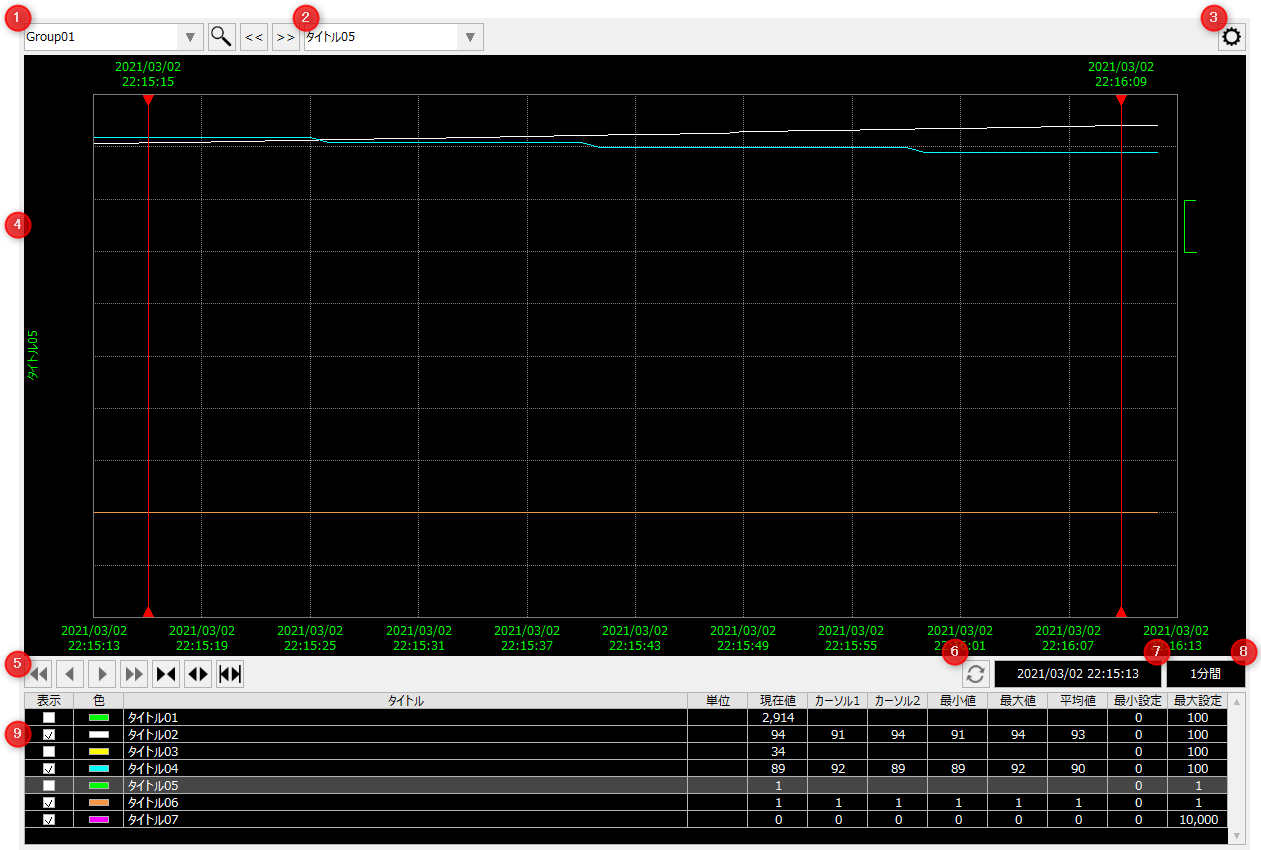
Task: Click the 1分間 time span field
Action: click(1205, 674)
